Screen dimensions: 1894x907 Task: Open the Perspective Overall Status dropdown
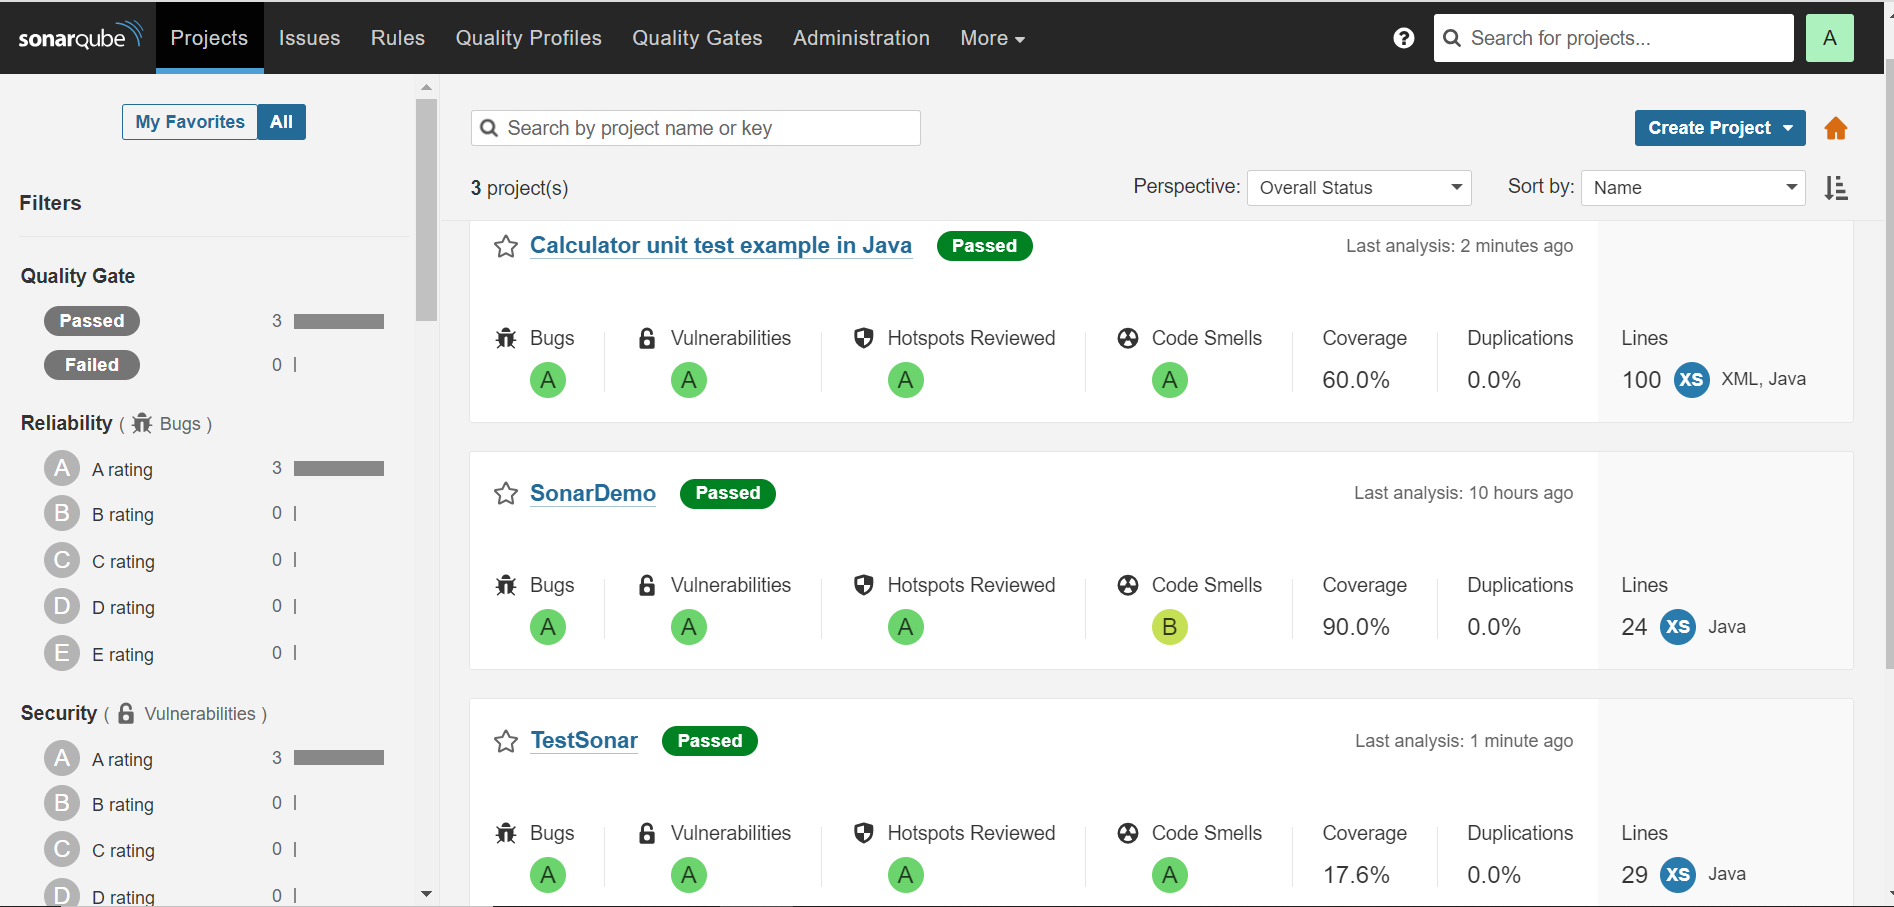tap(1359, 188)
